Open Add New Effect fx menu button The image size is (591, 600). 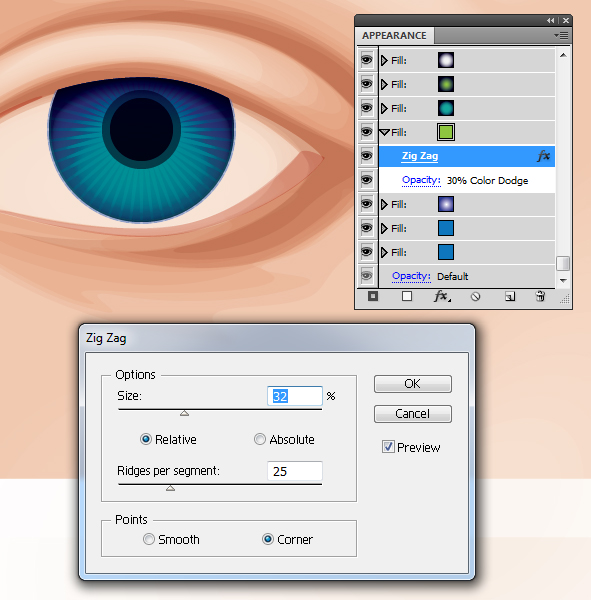click(x=442, y=297)
